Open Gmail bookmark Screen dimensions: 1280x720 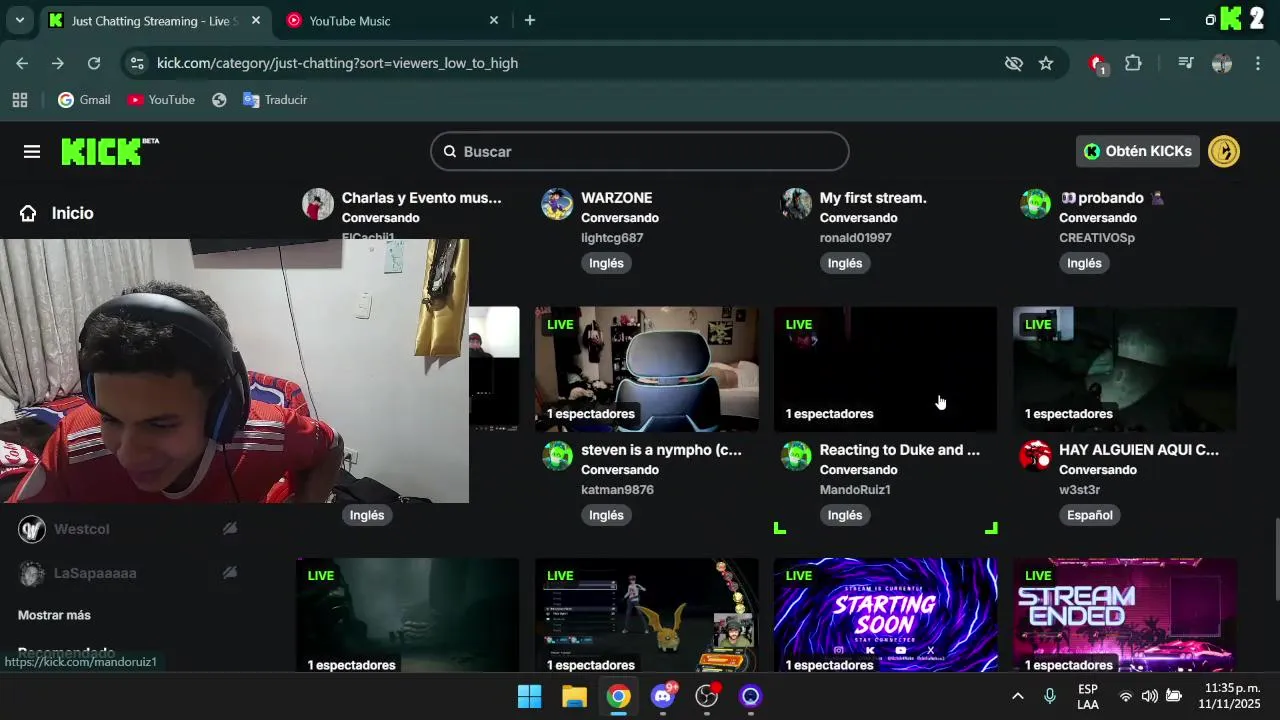[84, 100]
